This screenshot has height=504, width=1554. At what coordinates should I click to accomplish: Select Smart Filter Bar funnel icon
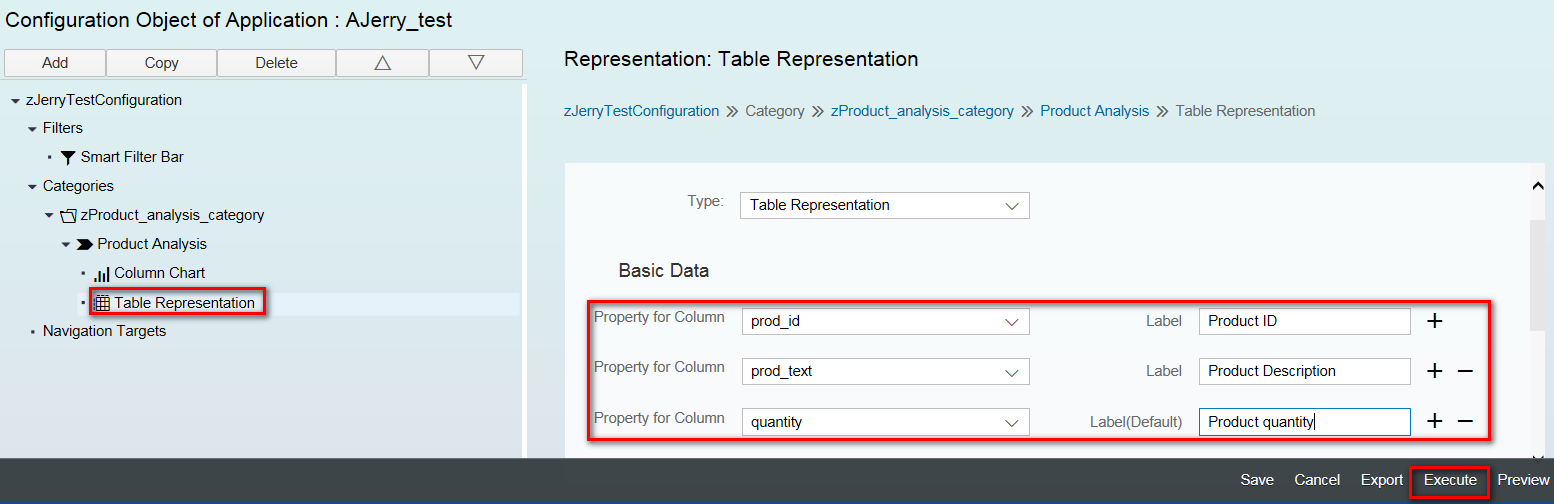coord(68,157)
